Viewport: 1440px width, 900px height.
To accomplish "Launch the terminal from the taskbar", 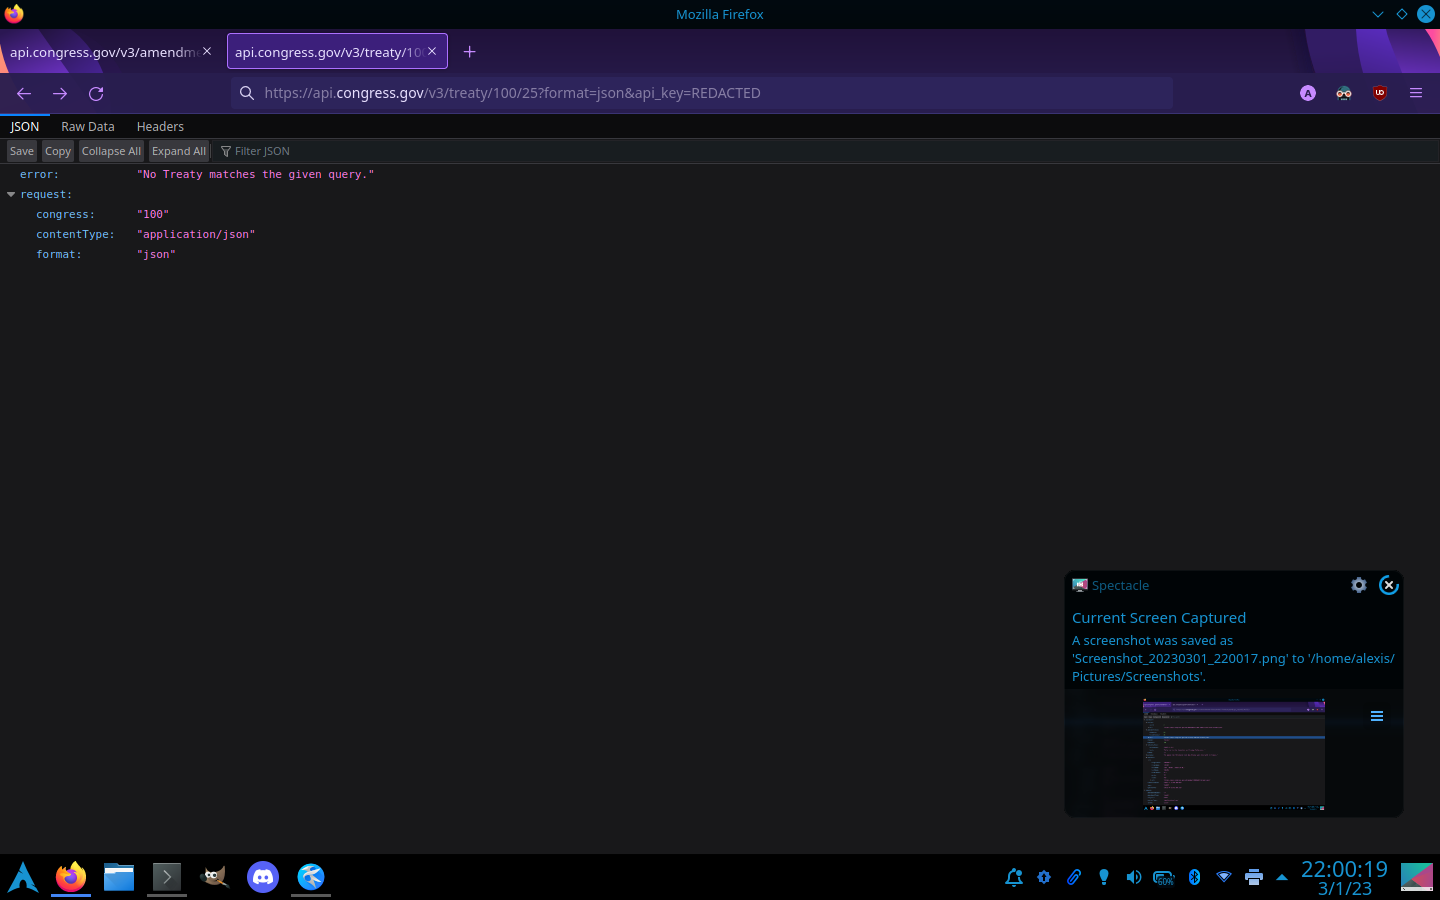I will coord(166,877).
